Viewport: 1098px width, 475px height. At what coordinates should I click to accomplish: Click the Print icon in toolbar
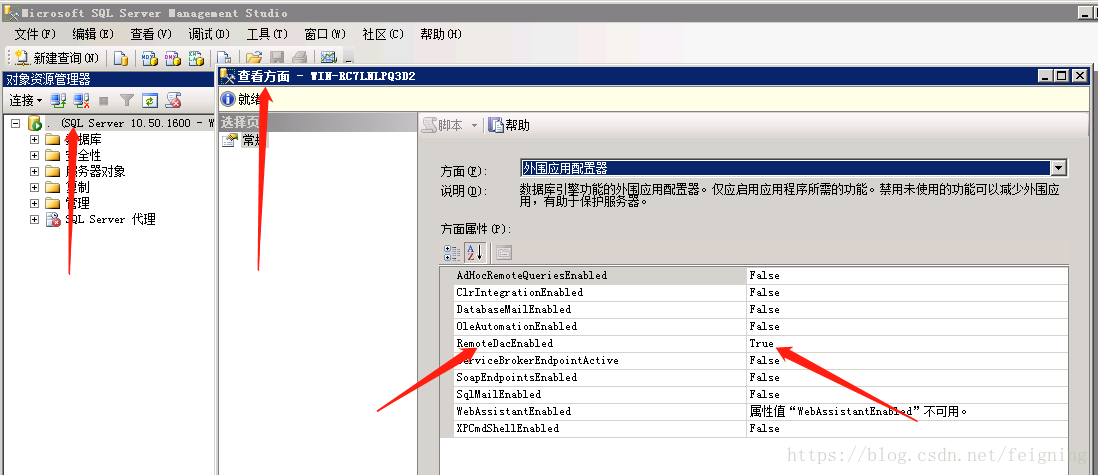(x=299, y=58)
